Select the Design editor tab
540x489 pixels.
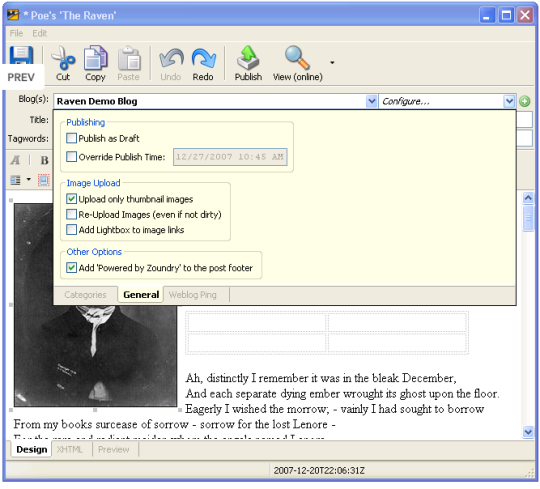31,449
